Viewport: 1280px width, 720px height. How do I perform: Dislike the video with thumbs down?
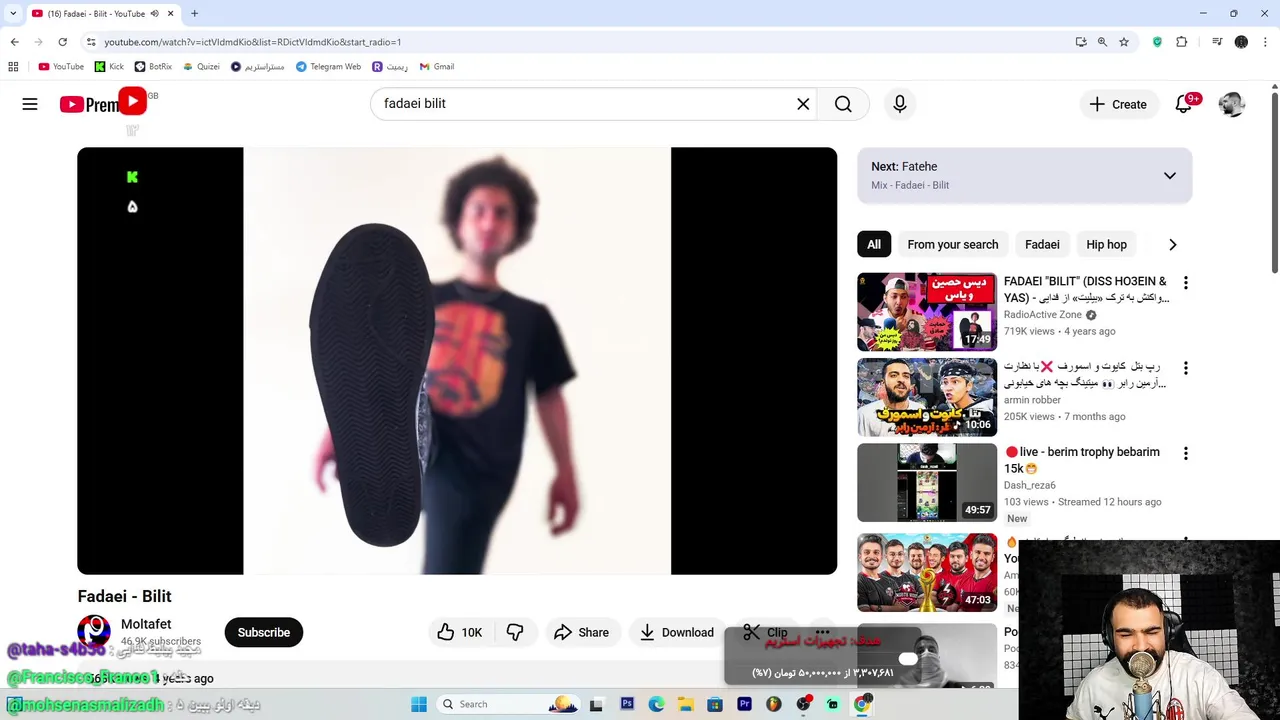pos(515,632)
